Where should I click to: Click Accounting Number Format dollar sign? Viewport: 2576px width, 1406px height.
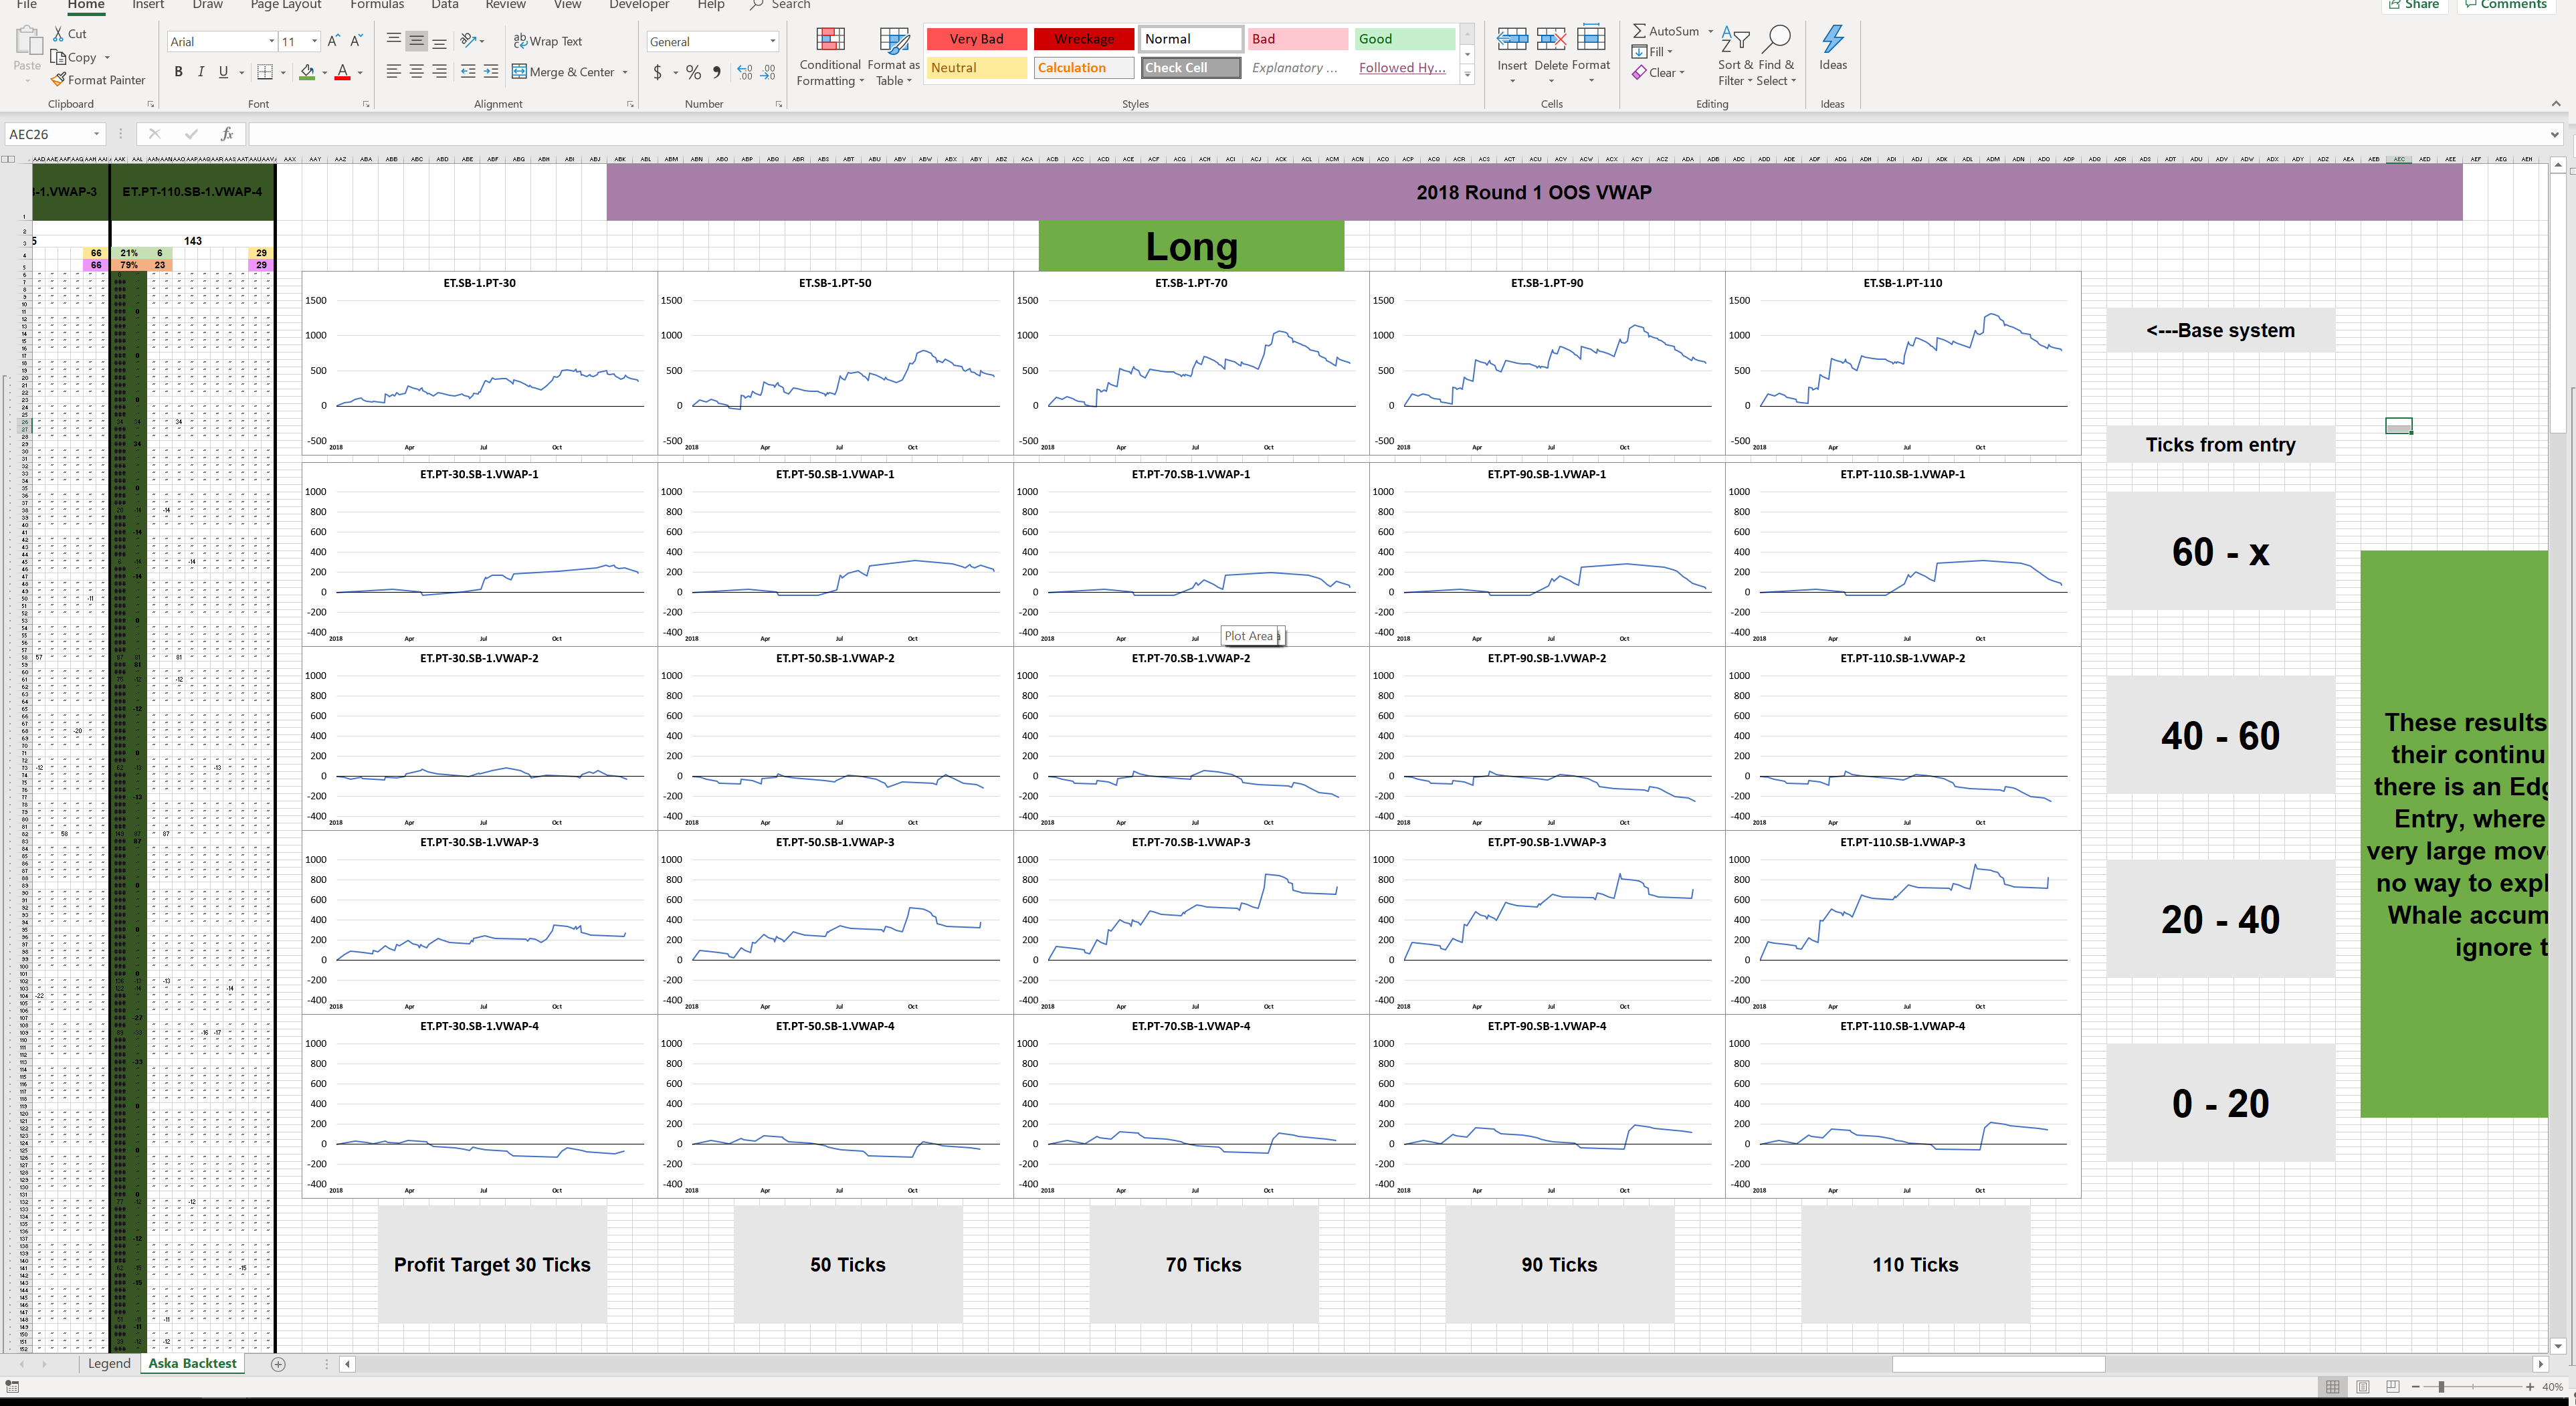click(x=657, y=72)
